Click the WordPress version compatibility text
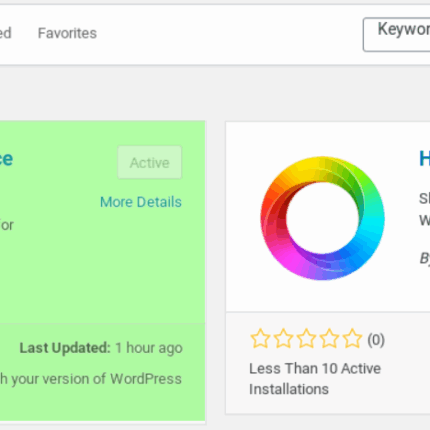This screenshot has width=430, height=430. coord(91,379)
